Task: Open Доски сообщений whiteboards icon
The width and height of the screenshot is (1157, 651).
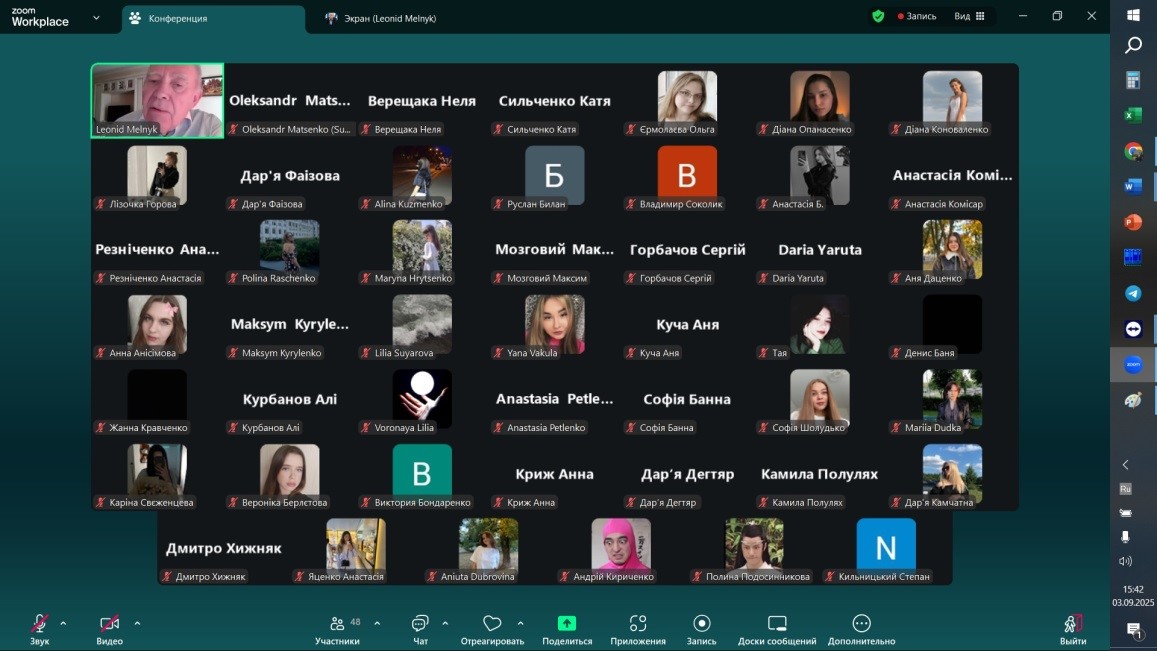Action: point(777,624)
